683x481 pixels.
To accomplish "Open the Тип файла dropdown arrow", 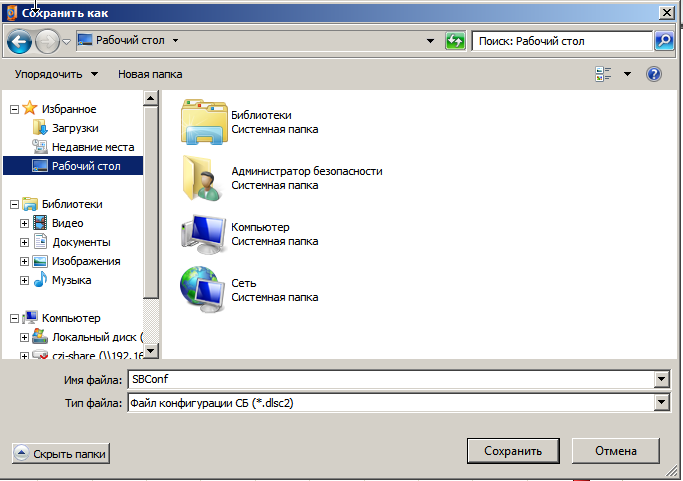I will click(x=661, y=402).
